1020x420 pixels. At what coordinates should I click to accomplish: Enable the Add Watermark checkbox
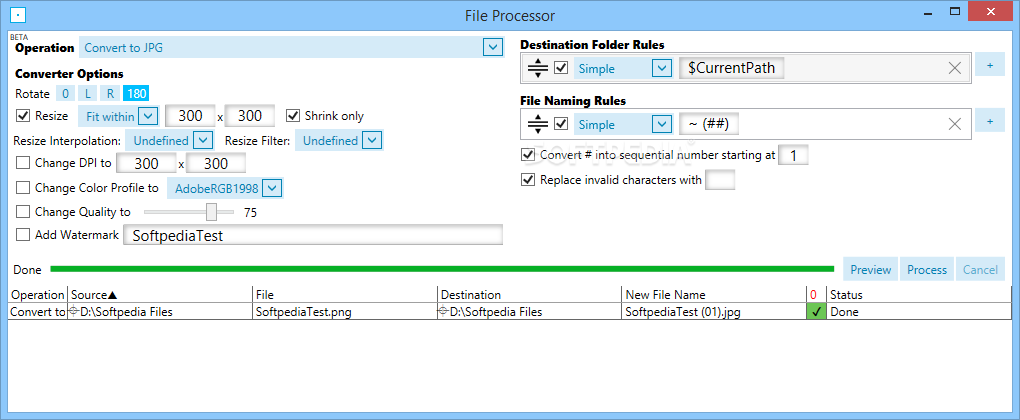pyautogui.click(x=23, y=235)
